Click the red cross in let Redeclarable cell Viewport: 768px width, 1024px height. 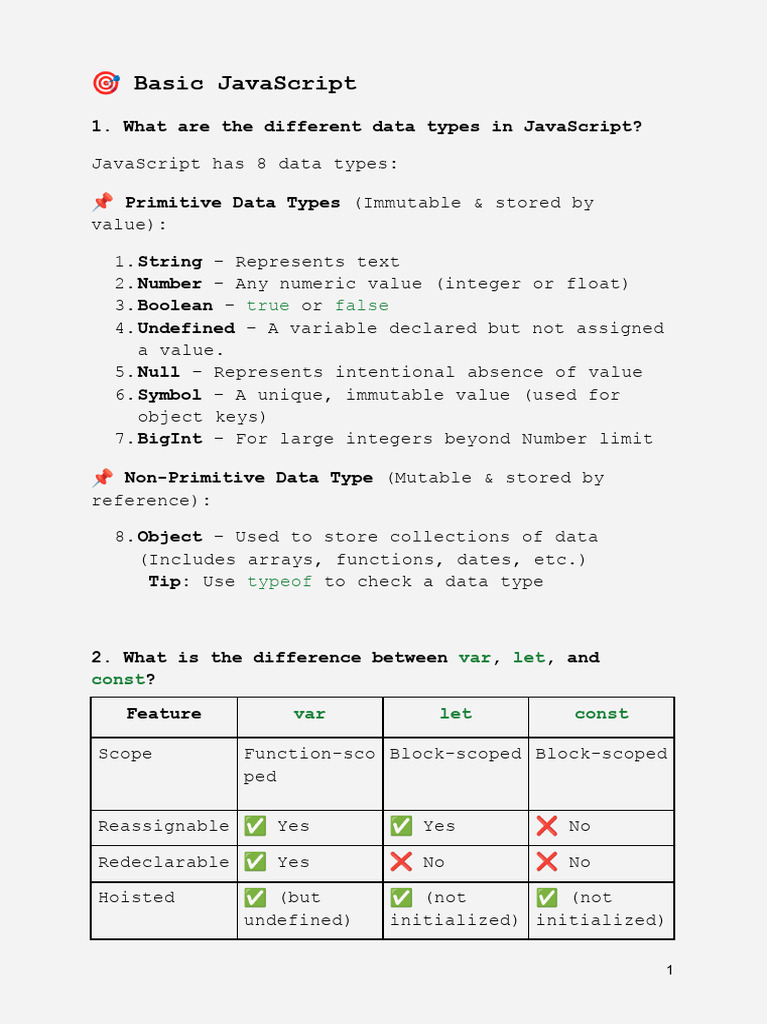click(401, 862)
